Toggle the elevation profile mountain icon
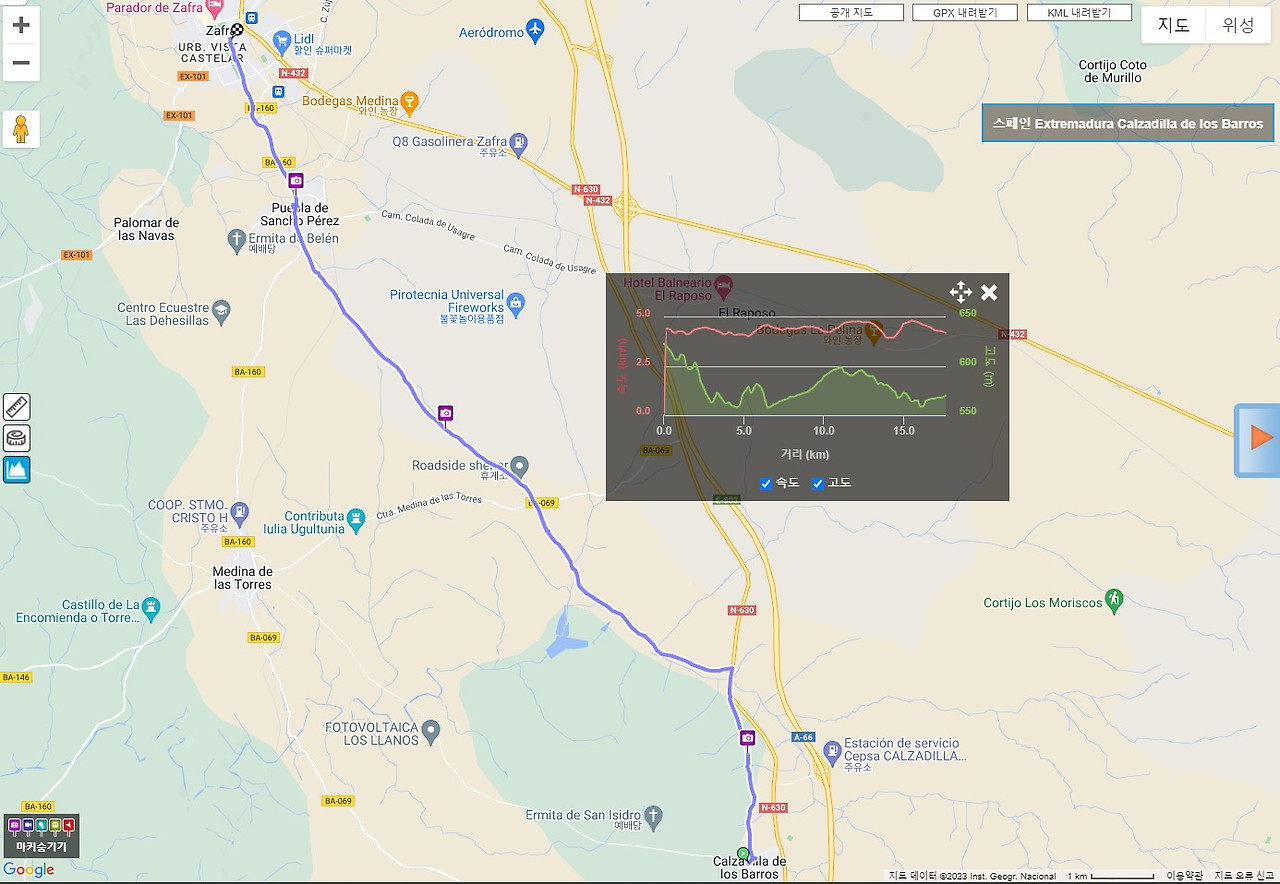The width and height of the screenshot is (1280, 884). click(x=17, y=469)
